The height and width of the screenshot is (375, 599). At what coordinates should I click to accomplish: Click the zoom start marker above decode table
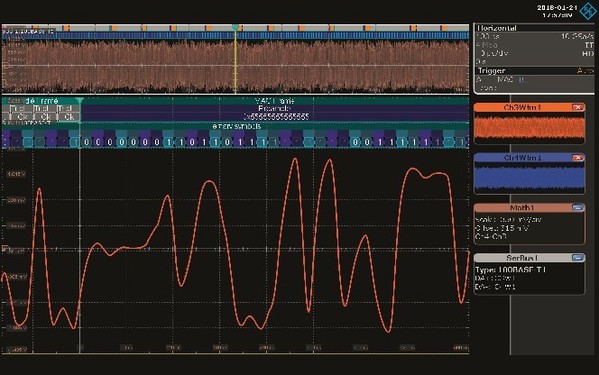point(79,100)
